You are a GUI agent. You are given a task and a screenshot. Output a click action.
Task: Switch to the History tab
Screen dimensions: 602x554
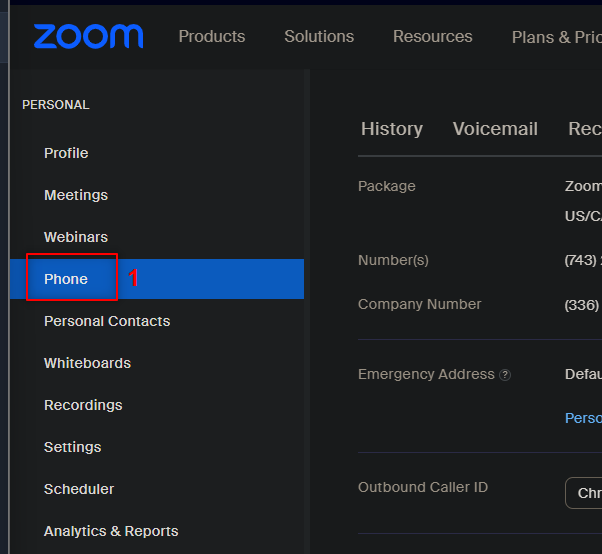click(392, 129)
